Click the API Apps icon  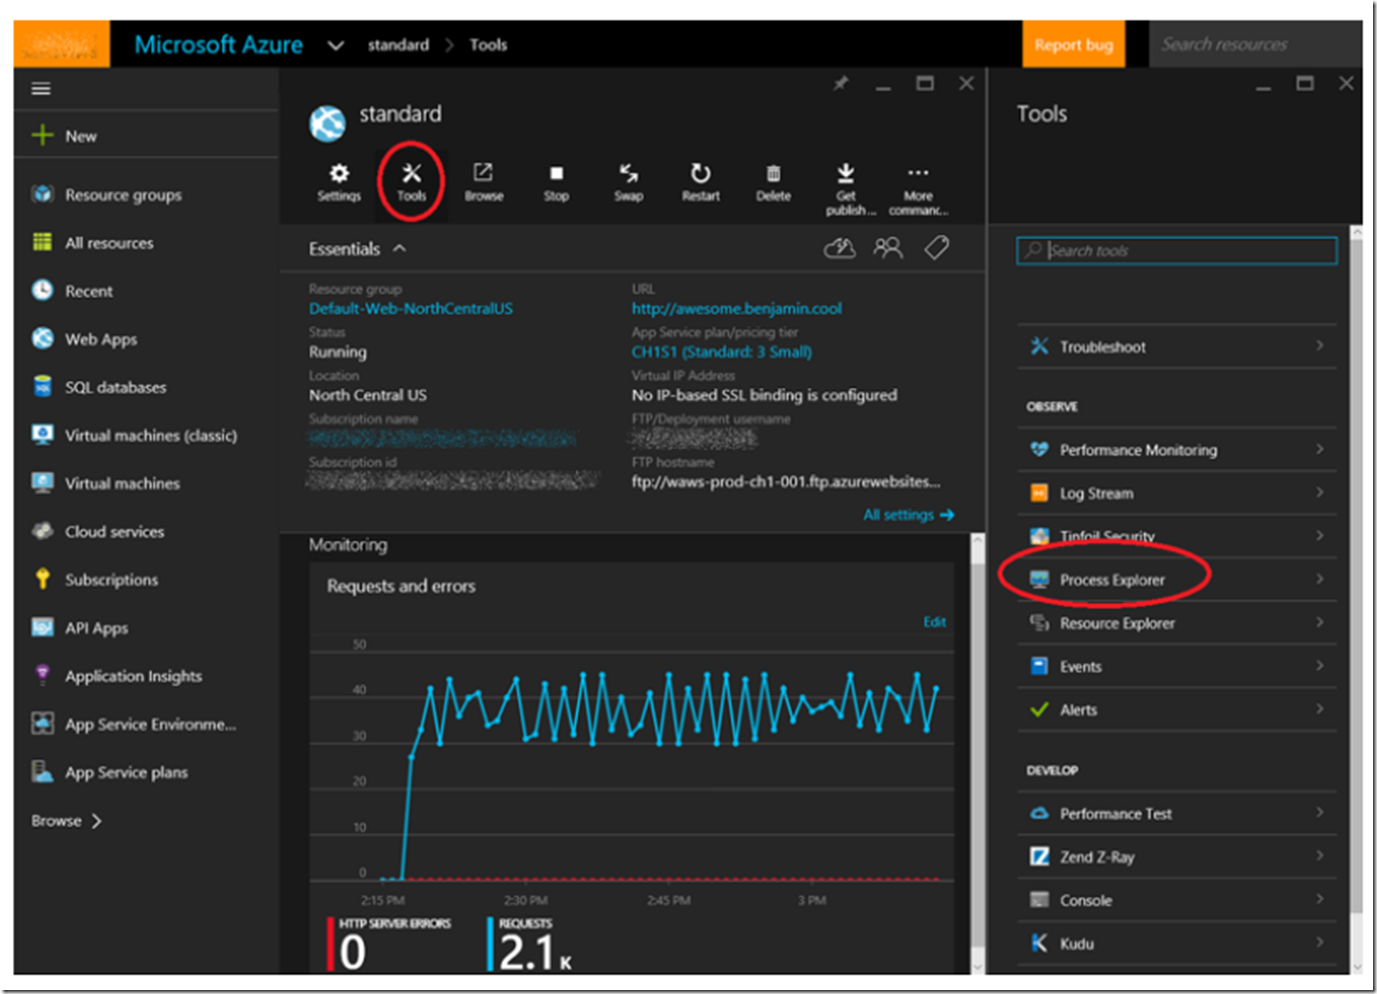click(42, 627)
